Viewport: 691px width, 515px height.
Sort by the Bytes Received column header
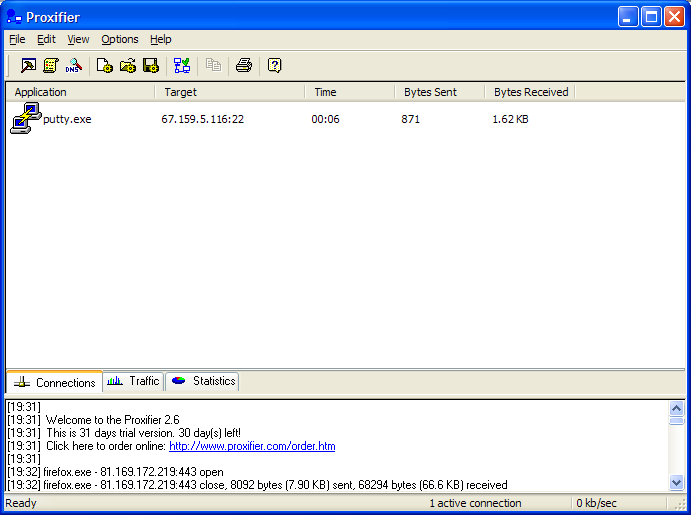coord(530,92)
